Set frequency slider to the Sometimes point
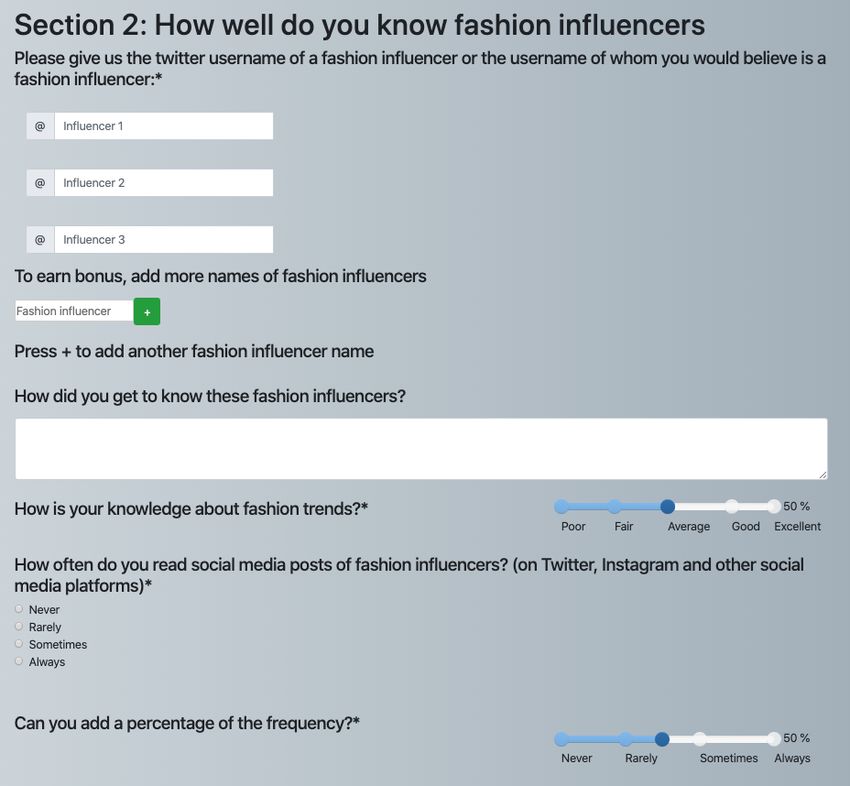 pos(700,739)
